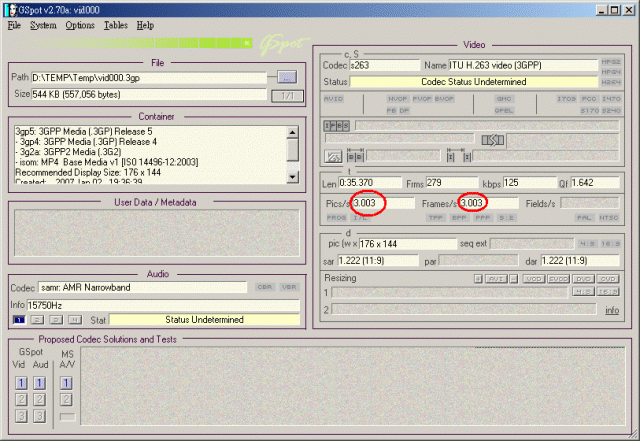
Task: Click the VGS graph icon button
Action: [333, 156]
